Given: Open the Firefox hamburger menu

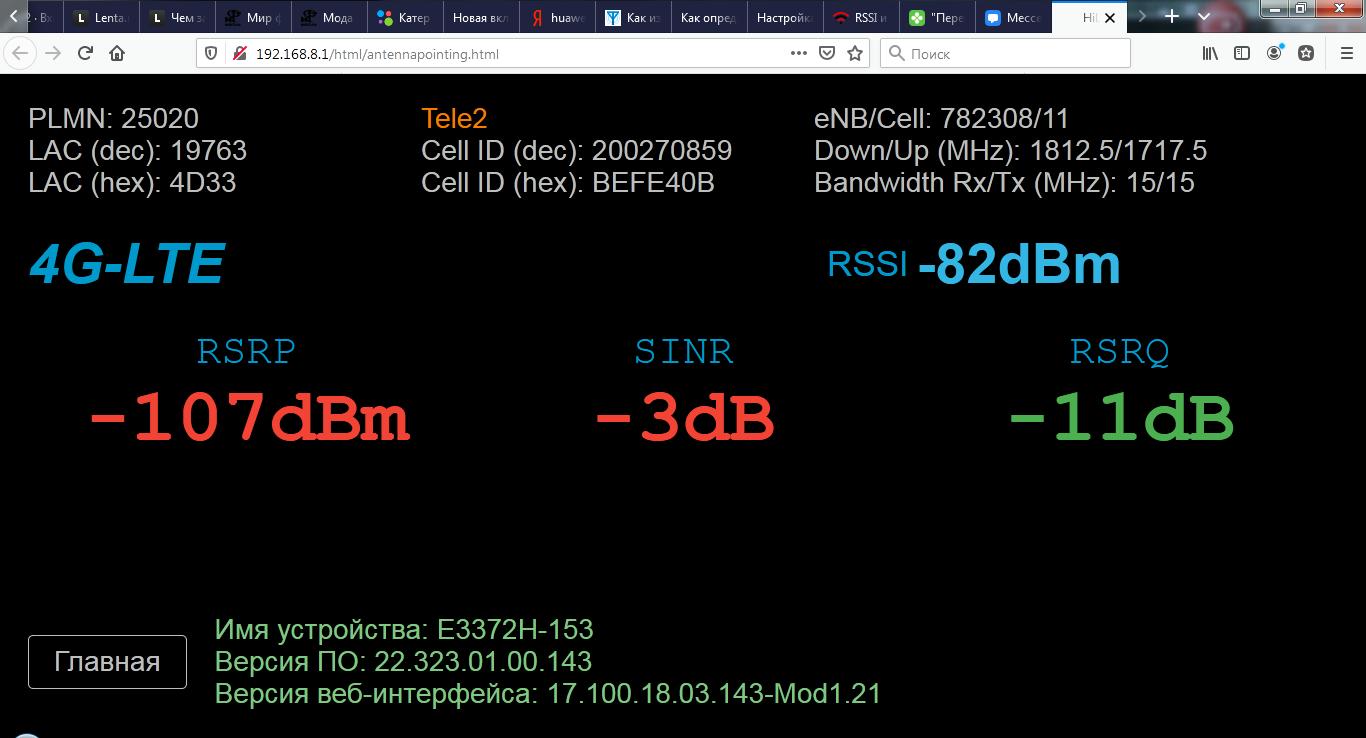Looking at the screenshot, I should click(x=1345, y=54).
